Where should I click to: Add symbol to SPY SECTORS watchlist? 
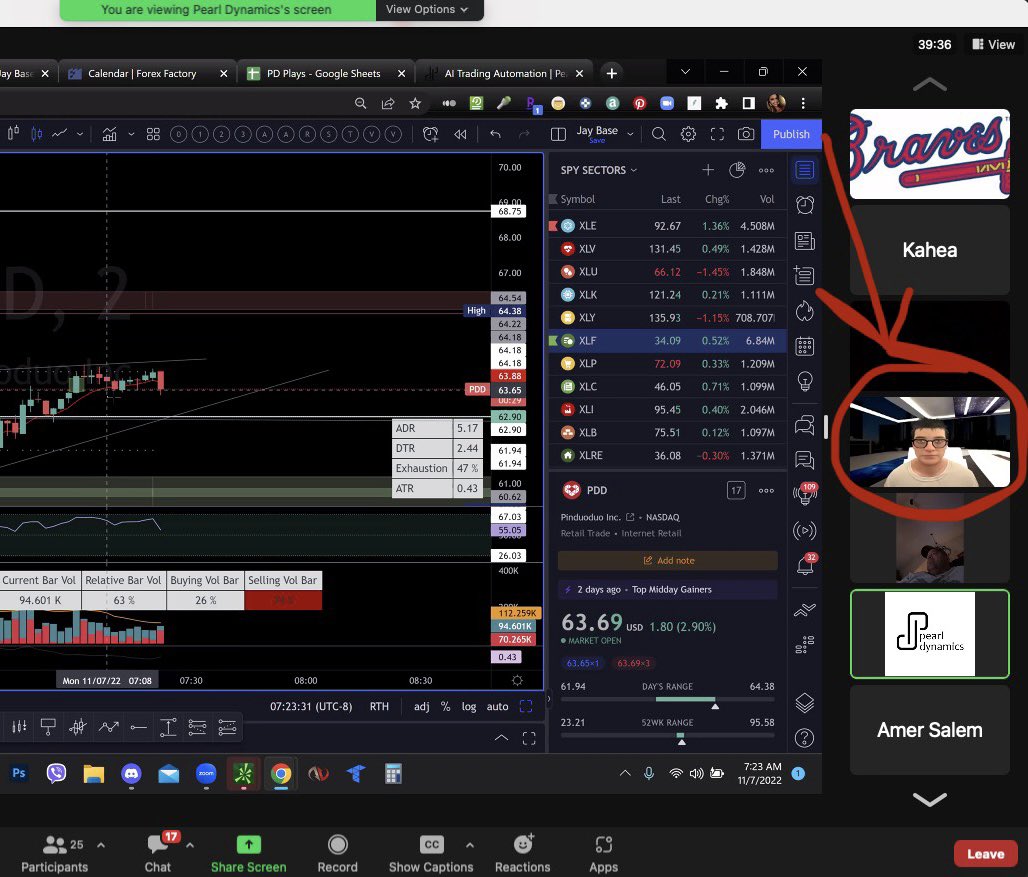coord(708,170)
